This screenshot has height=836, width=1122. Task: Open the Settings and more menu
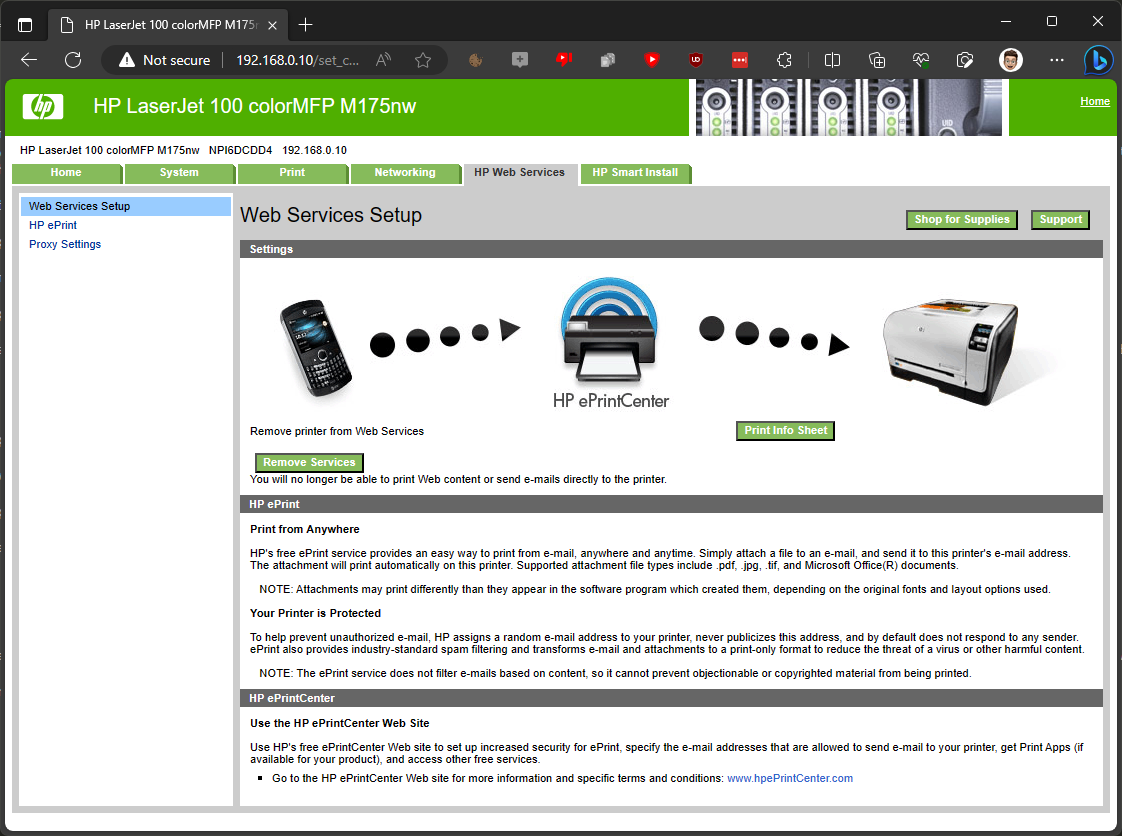[x=1056, y=60]
